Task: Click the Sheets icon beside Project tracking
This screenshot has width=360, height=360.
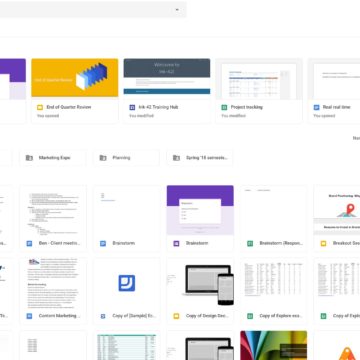Action: click(x=224, y=107)
